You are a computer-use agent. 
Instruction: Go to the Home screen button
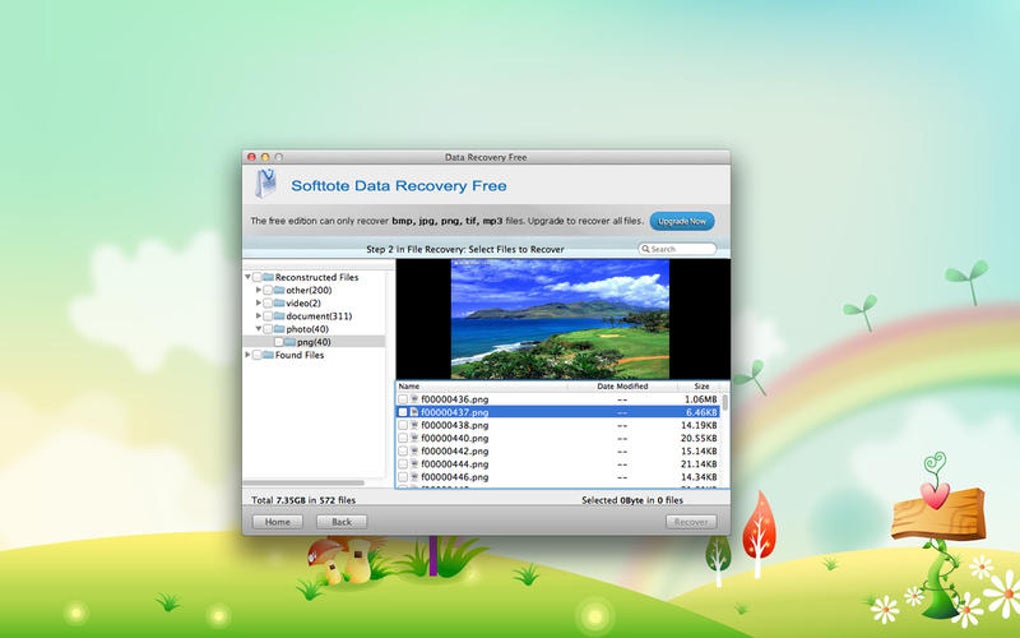click(x=278, y=522)
